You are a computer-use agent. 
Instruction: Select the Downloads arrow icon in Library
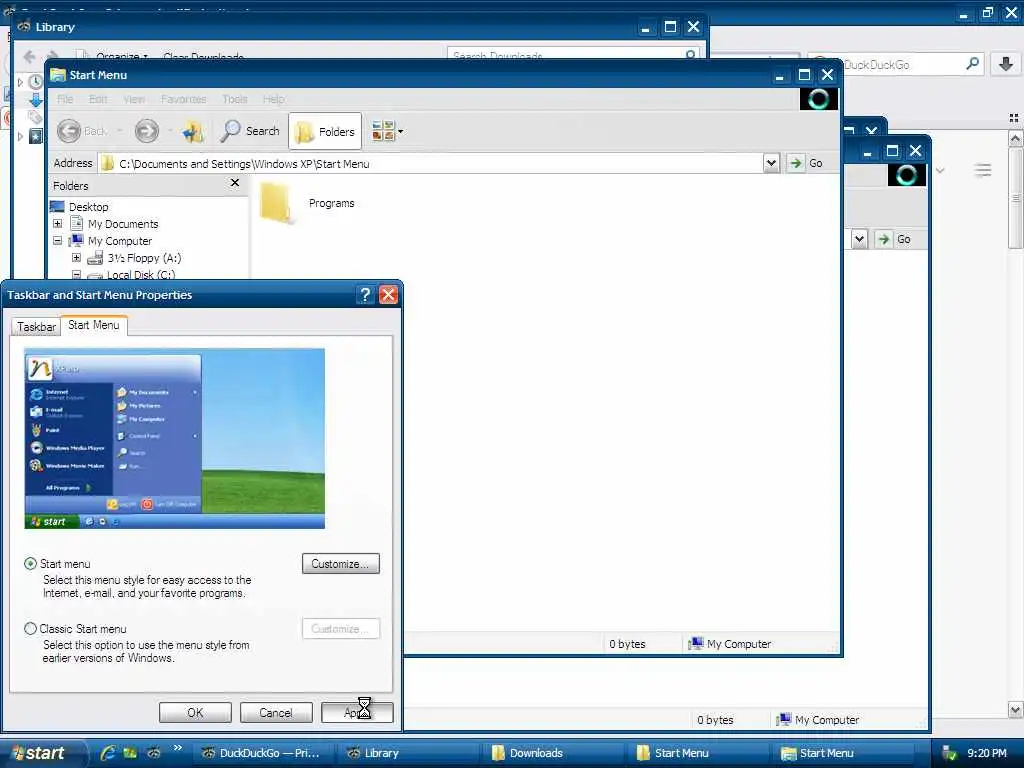[35, 100]
